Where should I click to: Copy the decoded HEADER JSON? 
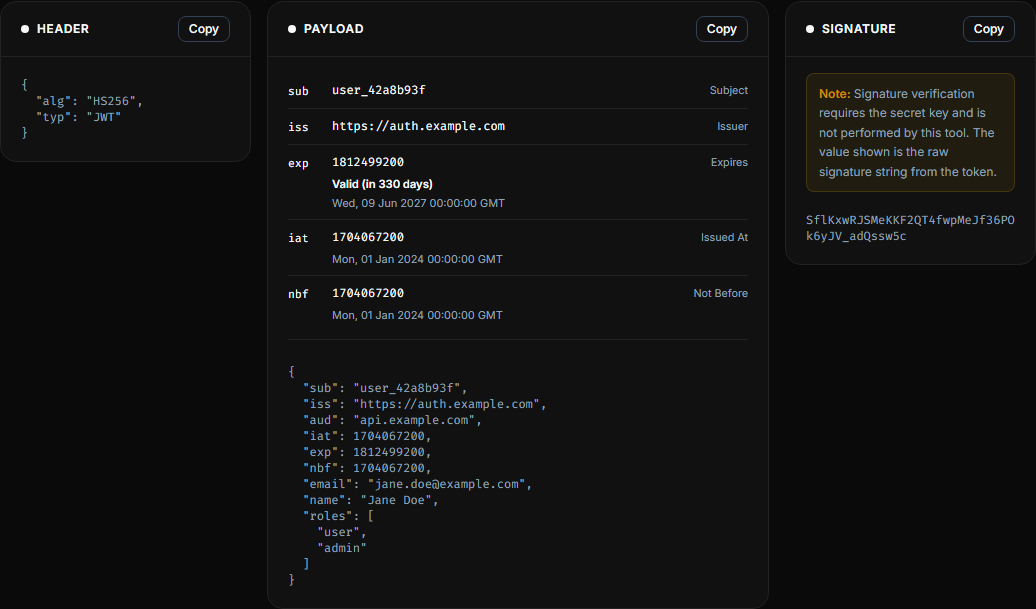[x=204, y=29]
